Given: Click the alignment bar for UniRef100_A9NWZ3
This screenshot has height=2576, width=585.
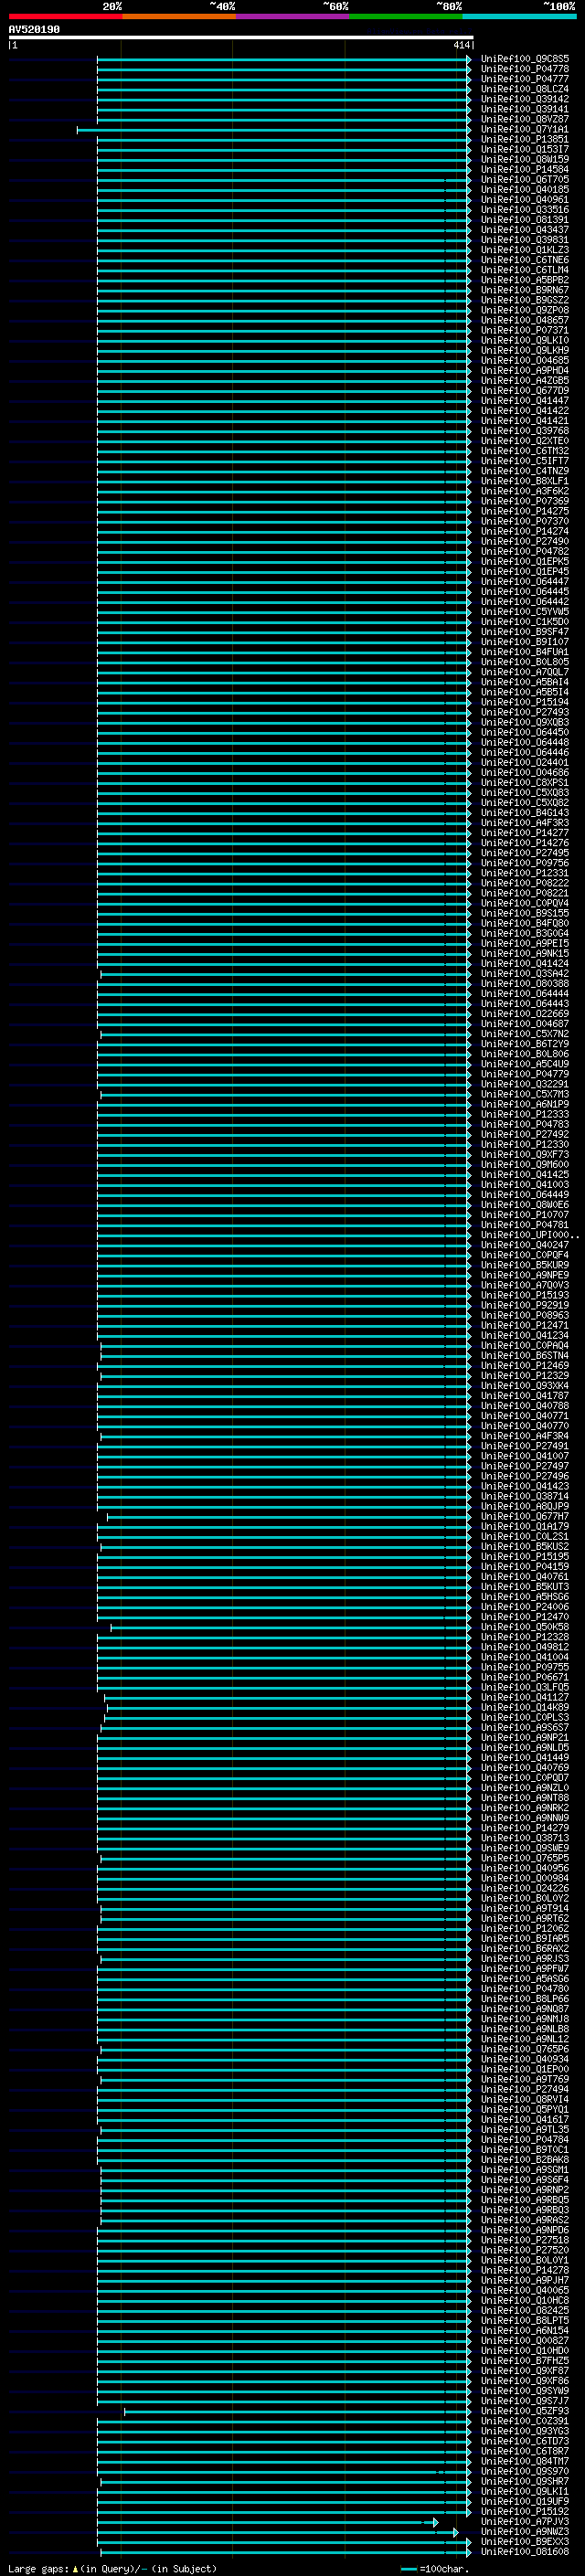Looking at the screenshot, I should pos(277,2533).
